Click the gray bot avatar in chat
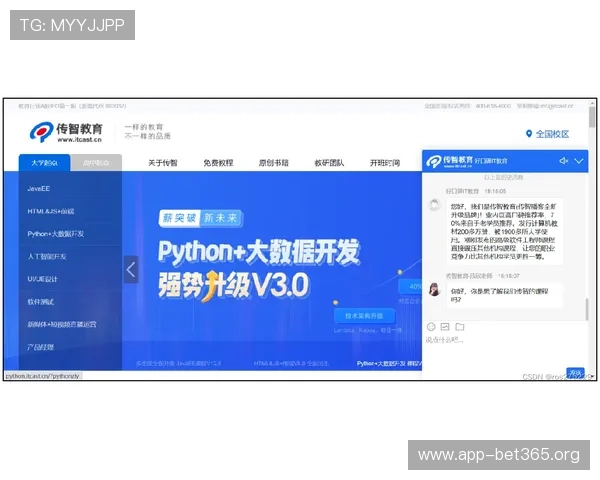This screenshot has width=600, height=480. coord(435,205)
